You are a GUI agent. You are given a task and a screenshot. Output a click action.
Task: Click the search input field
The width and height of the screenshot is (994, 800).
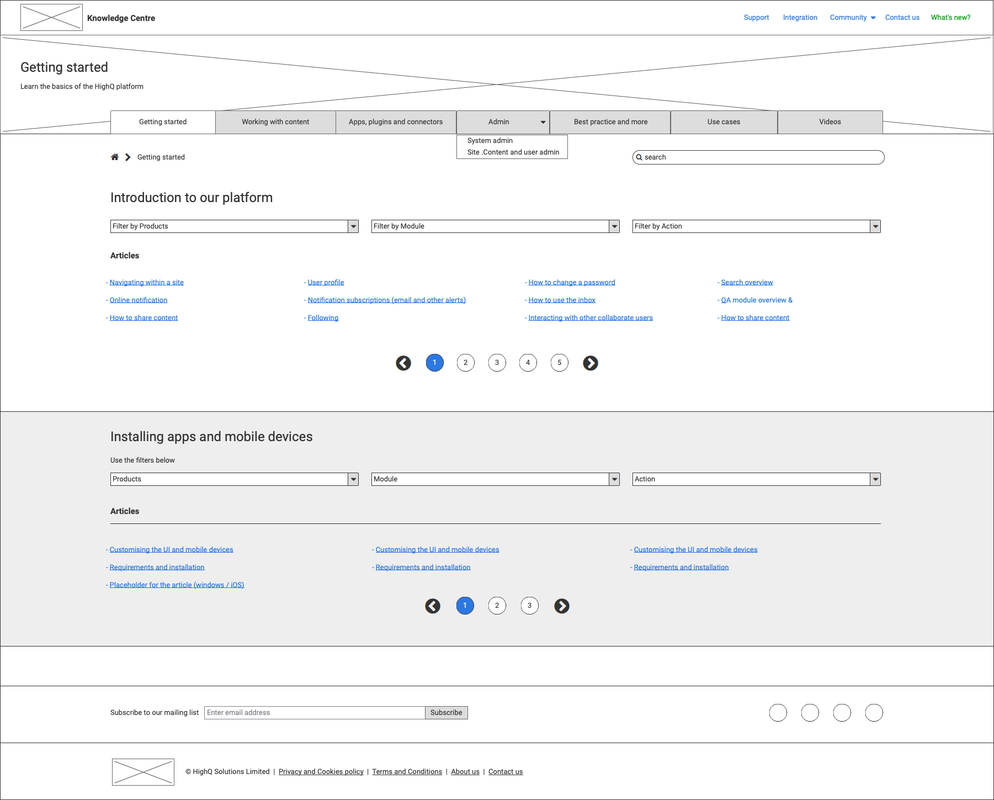(760, 157)
